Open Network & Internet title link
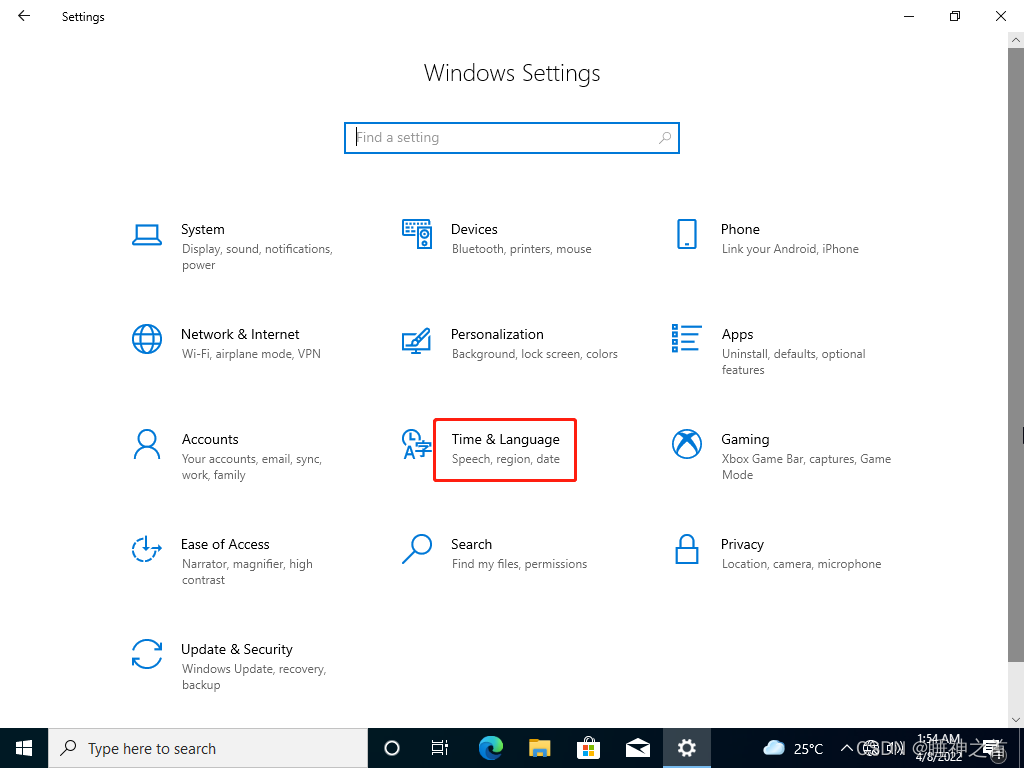The width and height of the screenshot is (1024, 768). 240,334
